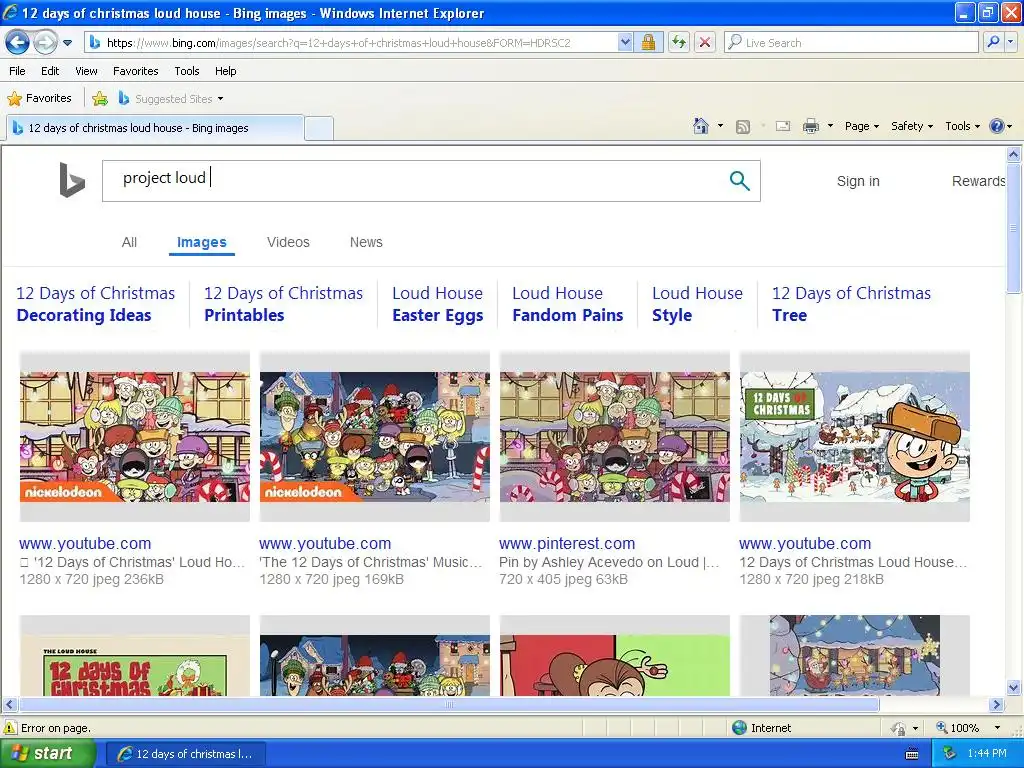This screenshot has width=1024, height=768.
Task: Switch to the News results tab
Action: (366, 242)
